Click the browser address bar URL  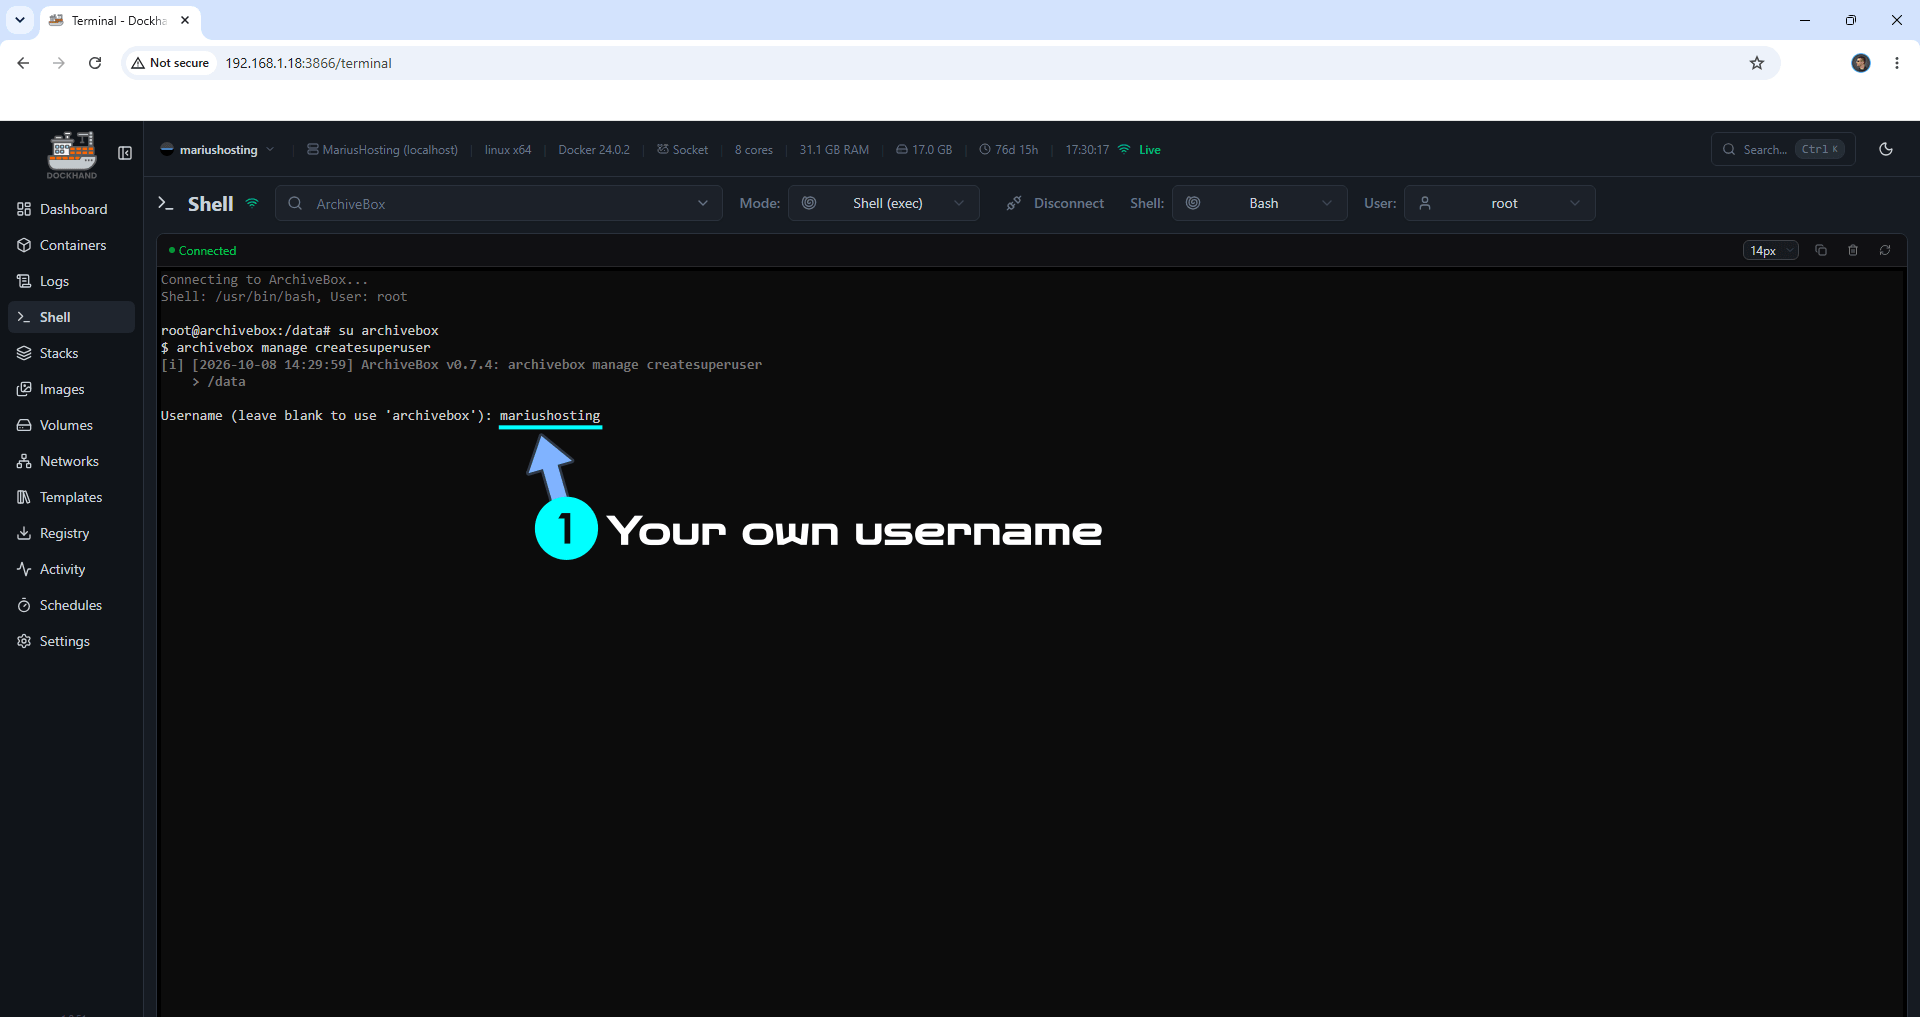coord(308,63)
